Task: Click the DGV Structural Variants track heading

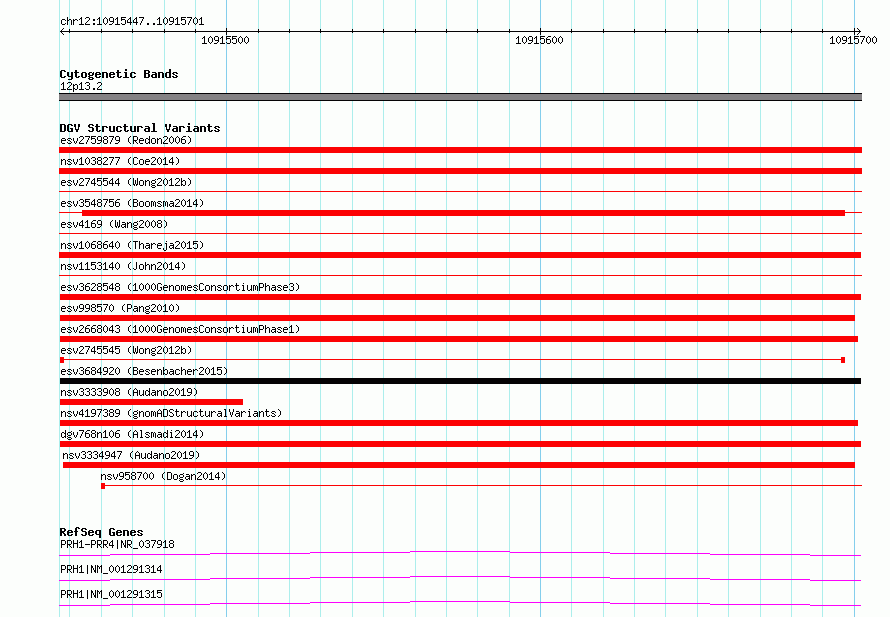Action: [140, 128]
